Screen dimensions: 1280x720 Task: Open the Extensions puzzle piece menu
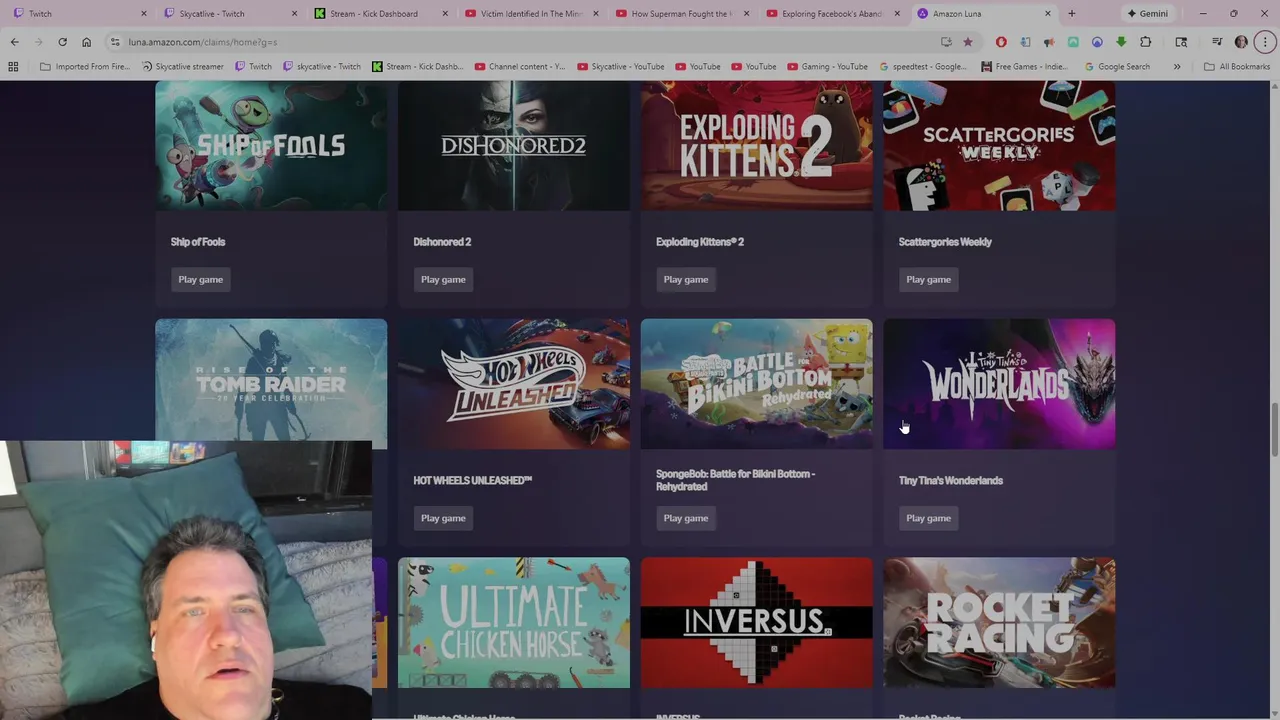[x=1146, y=42]
